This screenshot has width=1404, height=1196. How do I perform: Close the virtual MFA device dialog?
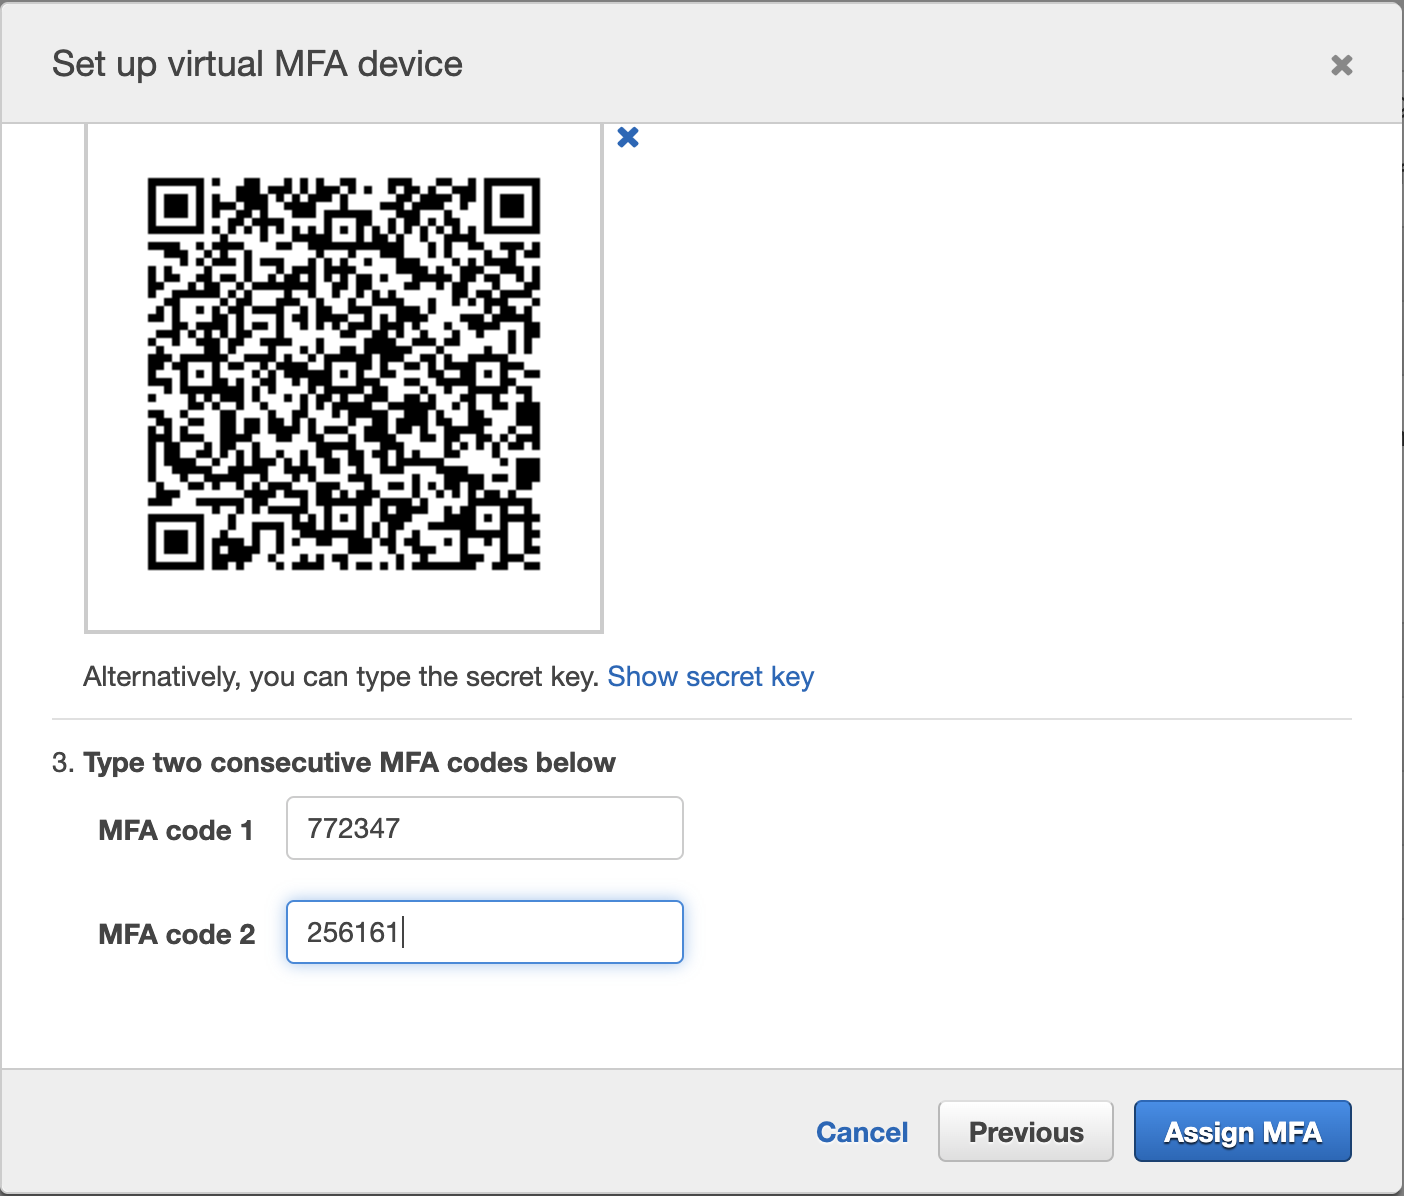tap(1341, 65)
